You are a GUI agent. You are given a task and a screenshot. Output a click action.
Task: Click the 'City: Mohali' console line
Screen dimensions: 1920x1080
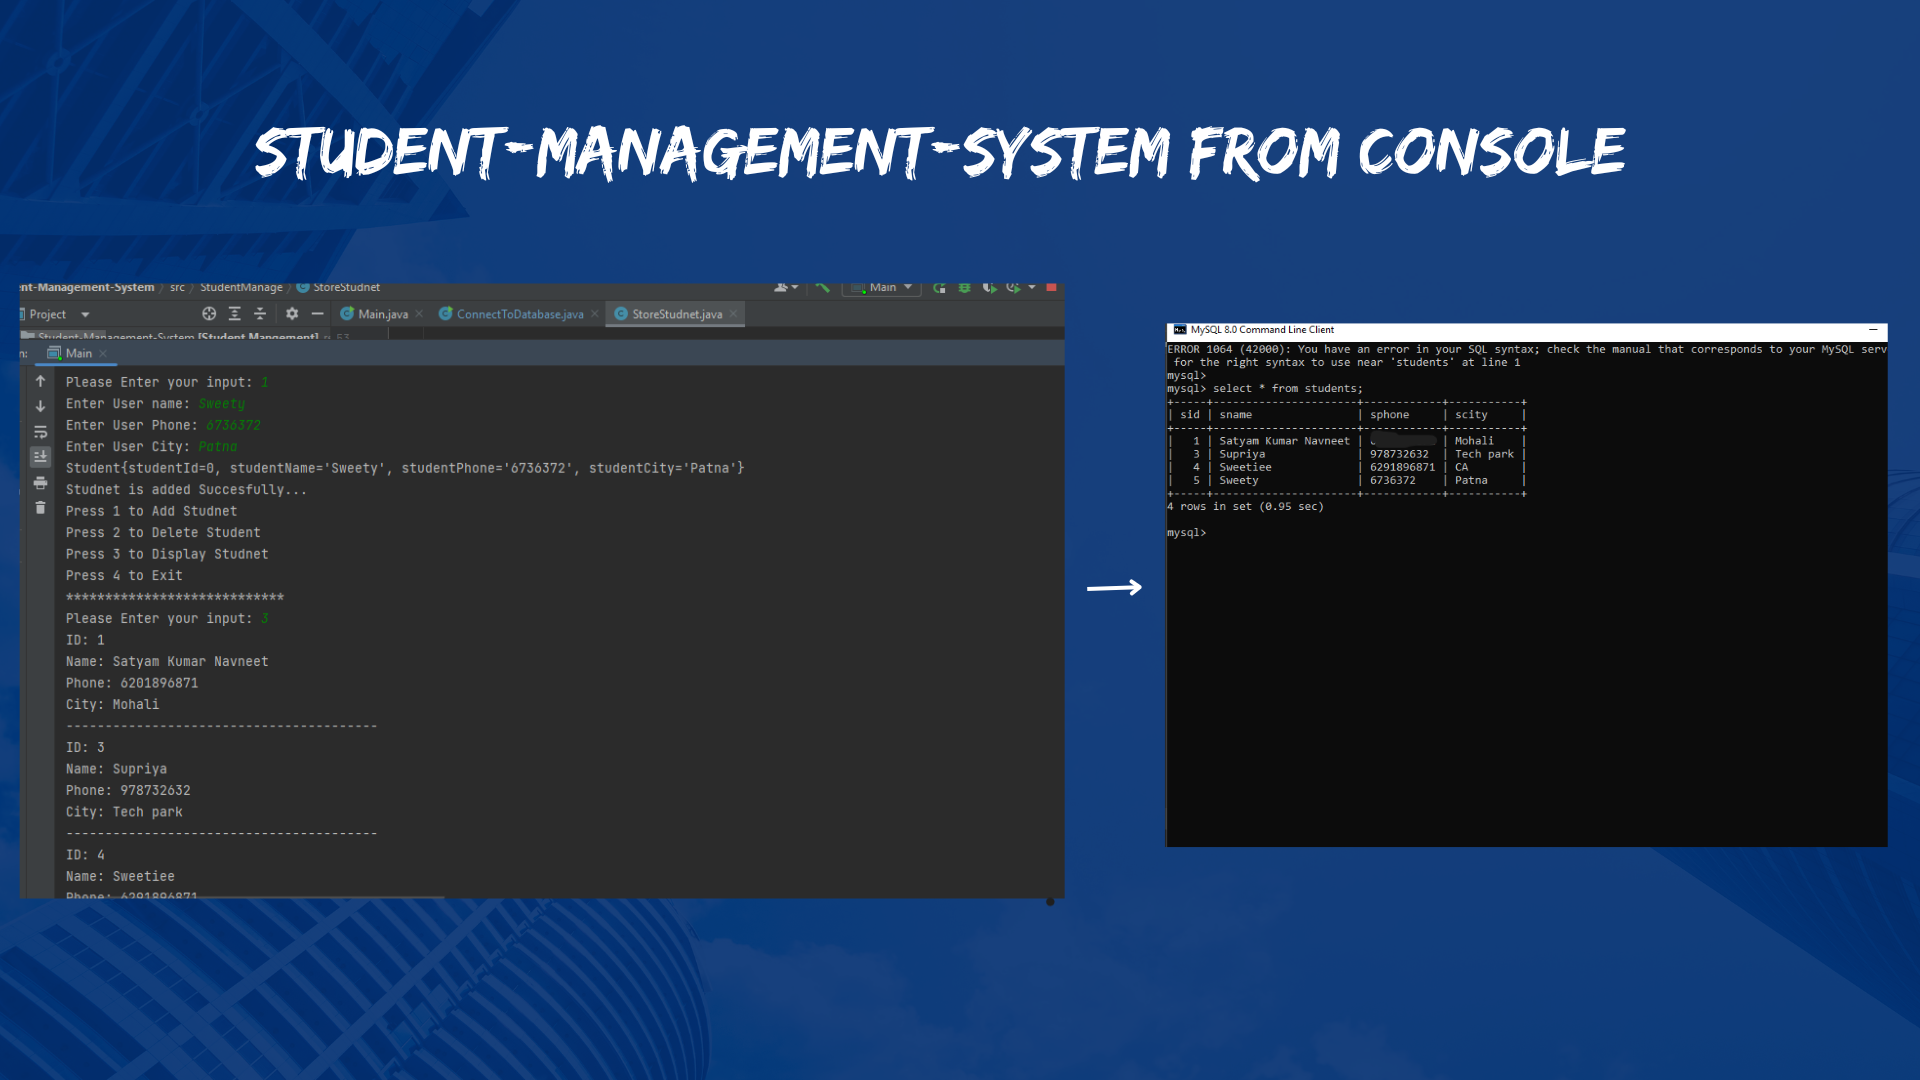[x=112, y=705]
